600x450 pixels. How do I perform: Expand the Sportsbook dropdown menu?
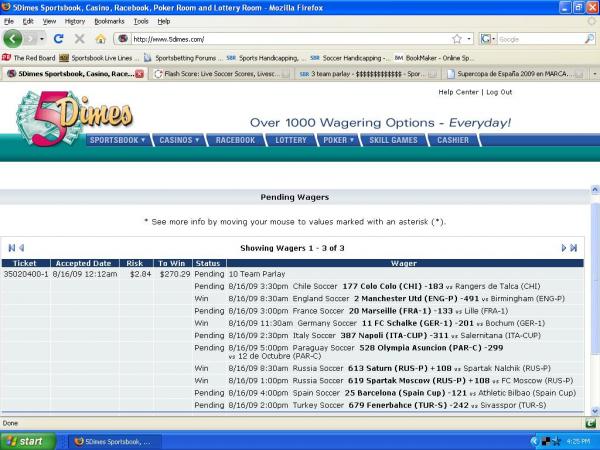pyautogui.click(x=117, y=140)
